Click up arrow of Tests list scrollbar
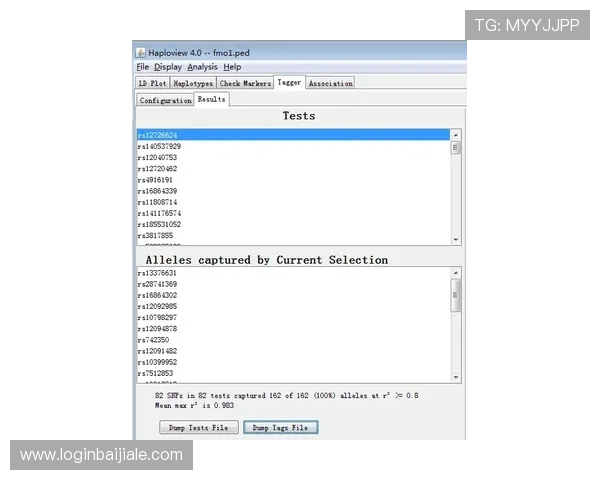Screen dimensions: 600x480 [456, 134]
